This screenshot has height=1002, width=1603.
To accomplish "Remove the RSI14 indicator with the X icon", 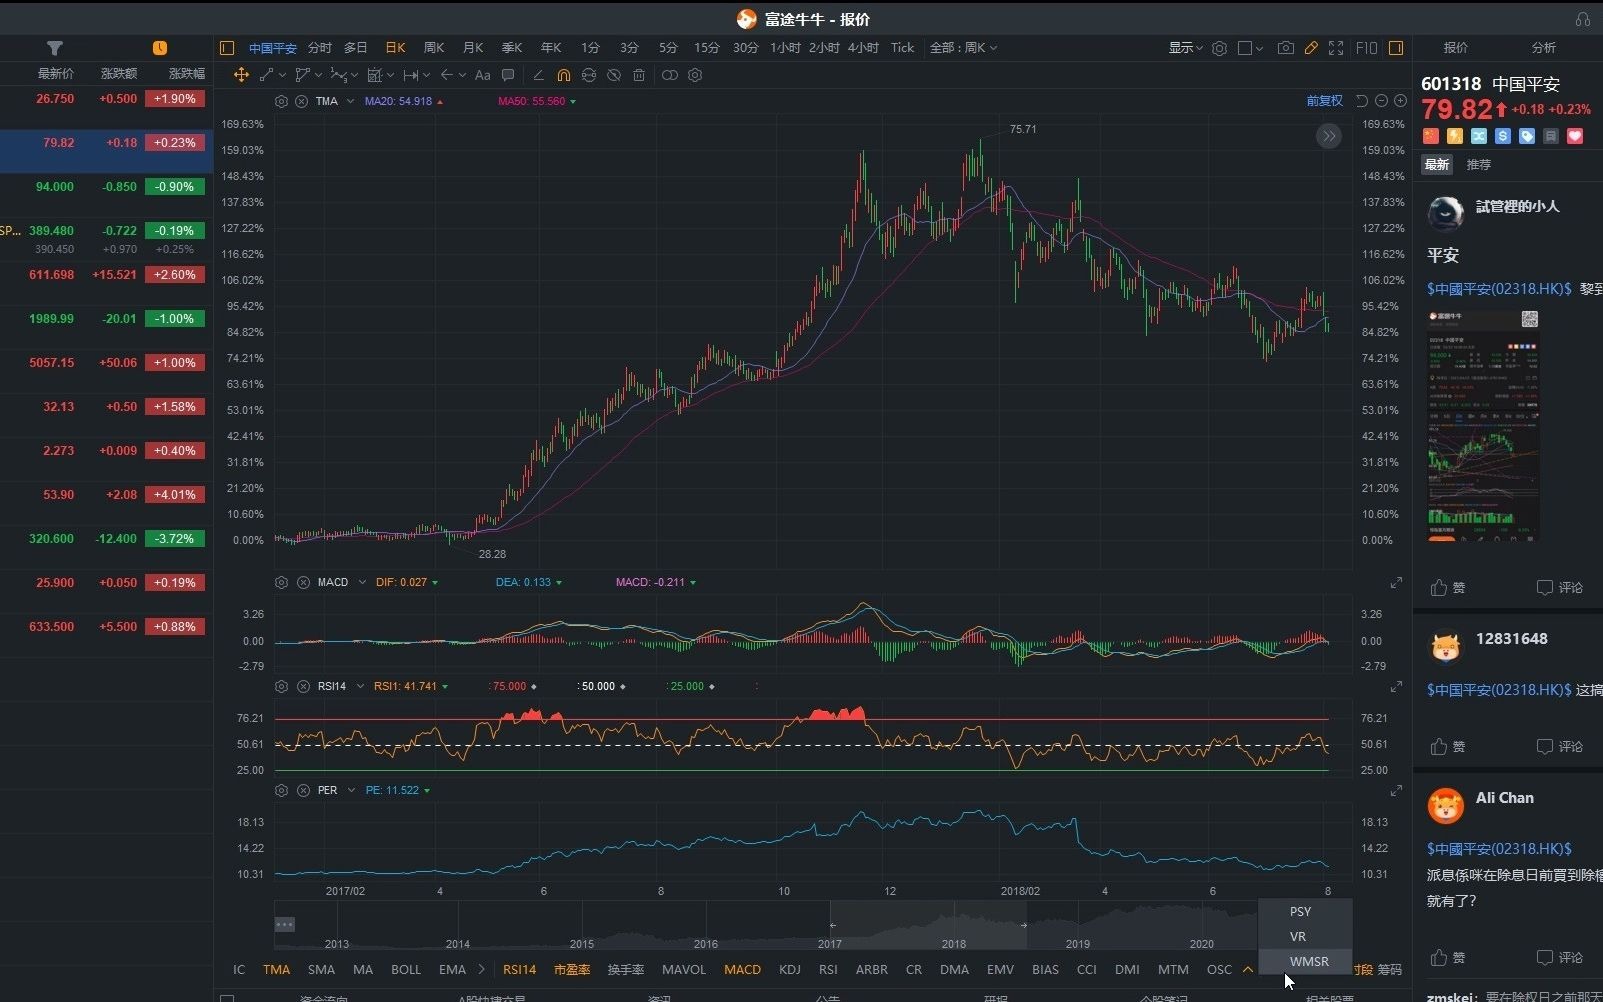I will (303, 687).
